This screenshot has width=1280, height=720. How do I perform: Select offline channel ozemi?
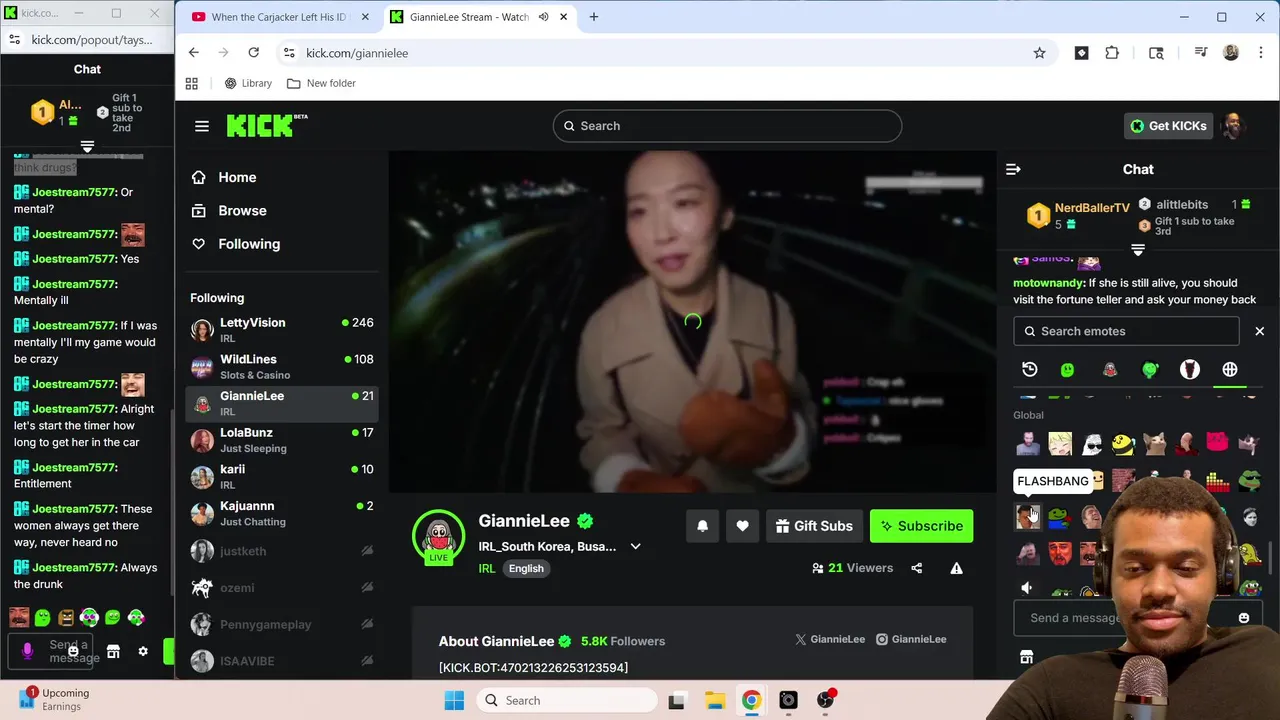click(x=281, y=588)
